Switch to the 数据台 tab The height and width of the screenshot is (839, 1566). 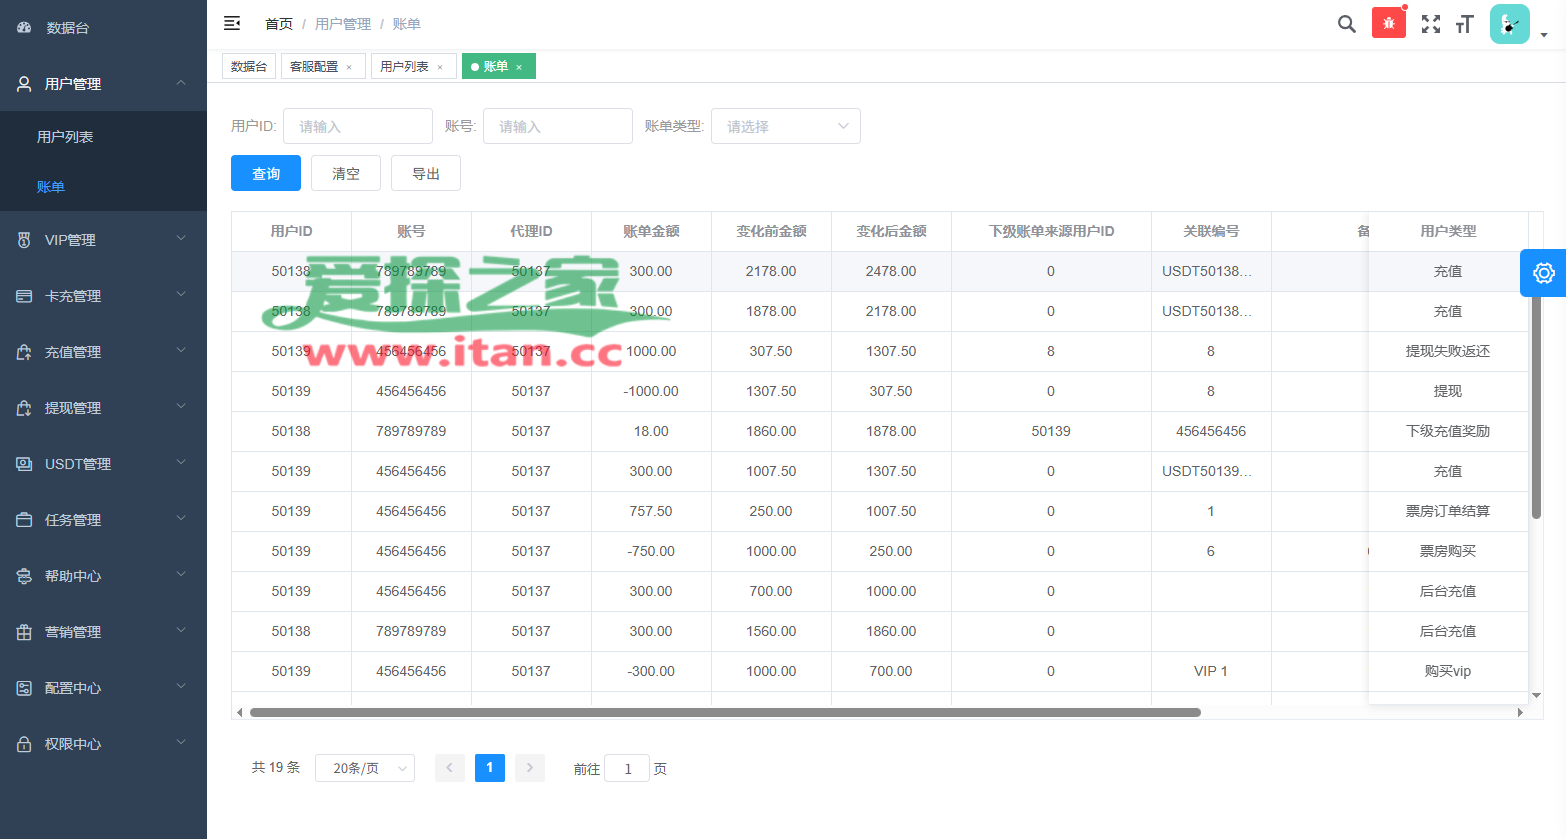pyautogui.click(x=248, y=67)
